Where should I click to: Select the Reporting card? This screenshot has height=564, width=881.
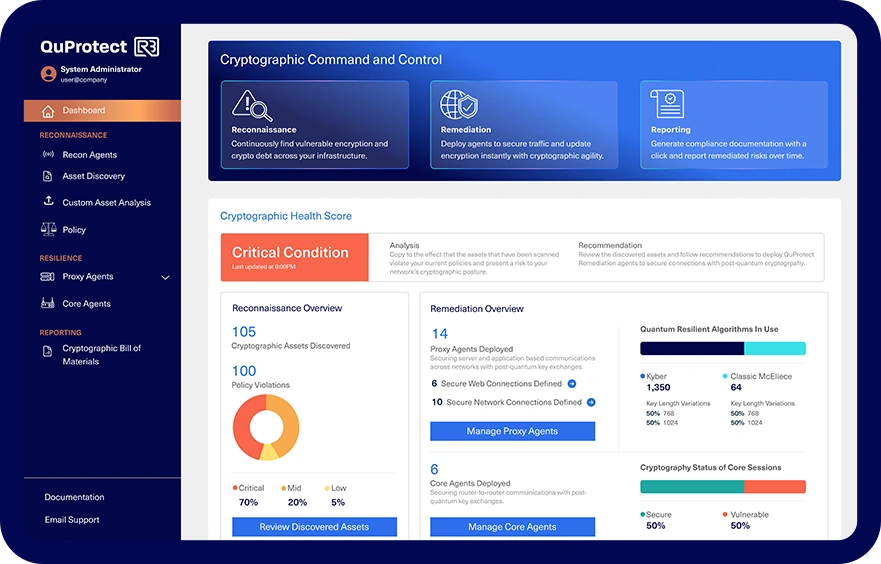pyautogui.click(x=734, y=125)
